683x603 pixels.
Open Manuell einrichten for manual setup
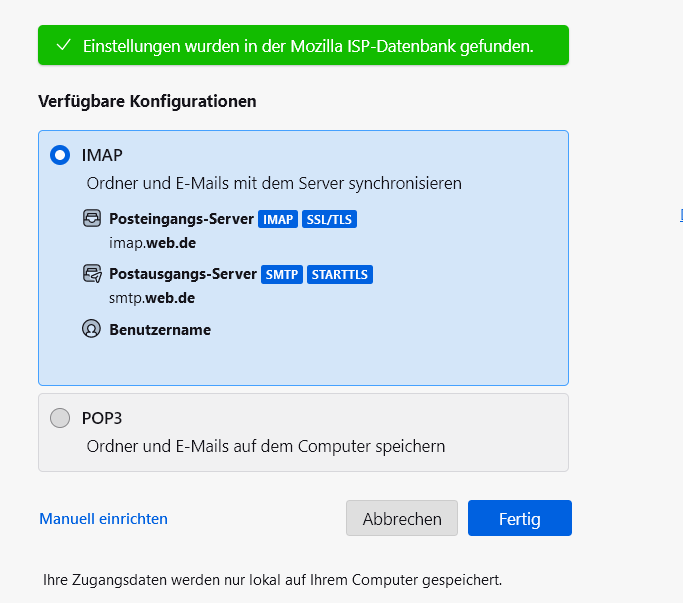(x=103, y=519)
